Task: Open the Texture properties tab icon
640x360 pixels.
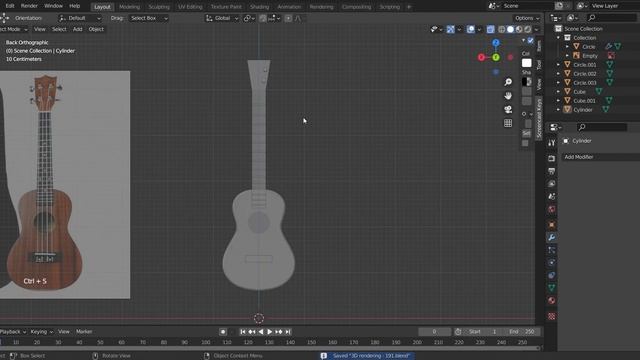Action: [x=551, y=316]
